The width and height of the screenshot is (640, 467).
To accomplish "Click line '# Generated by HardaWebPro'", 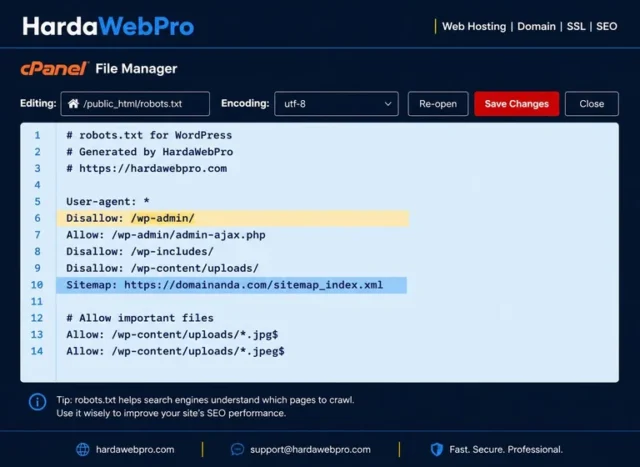I will 149,152.
